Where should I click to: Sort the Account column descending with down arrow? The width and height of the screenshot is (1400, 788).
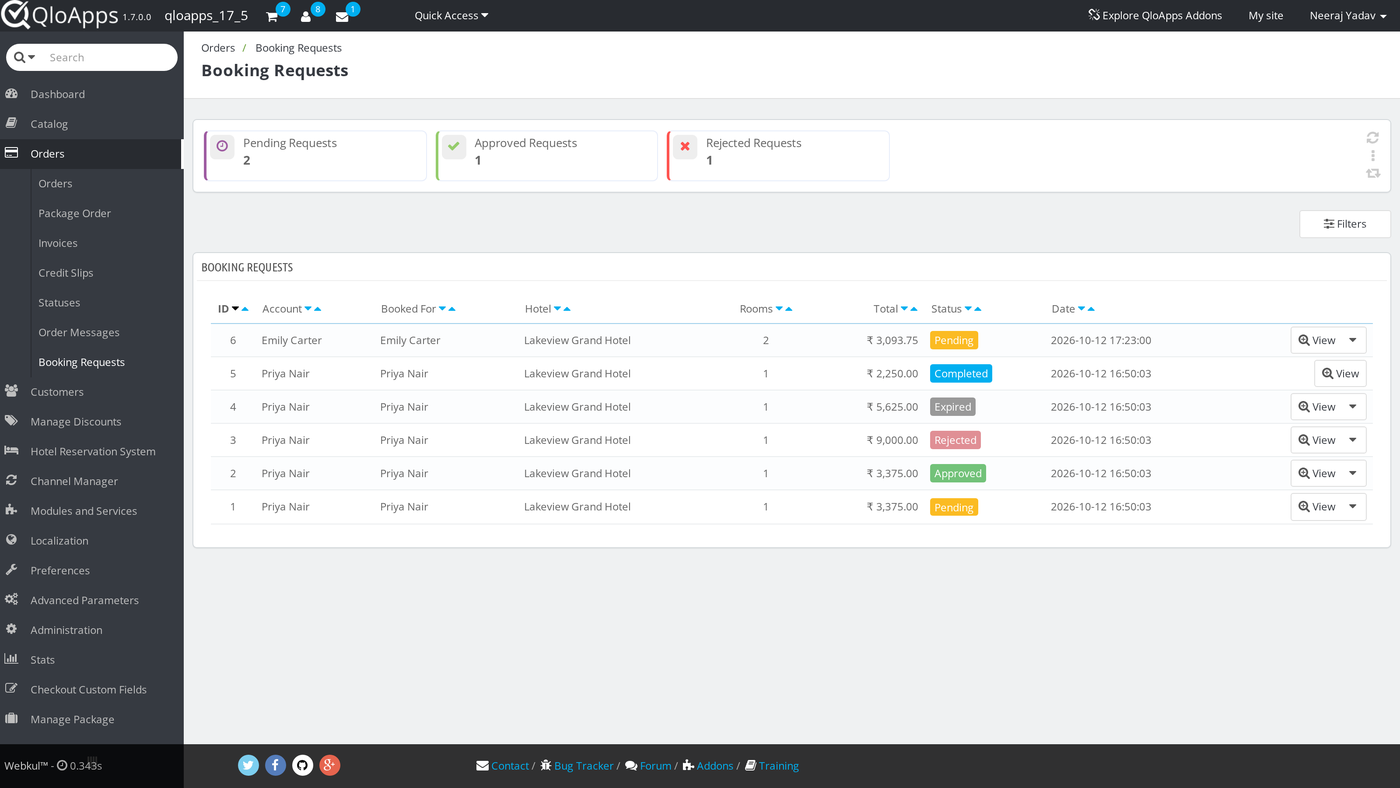pyautogui.click(x=308, y=309)
